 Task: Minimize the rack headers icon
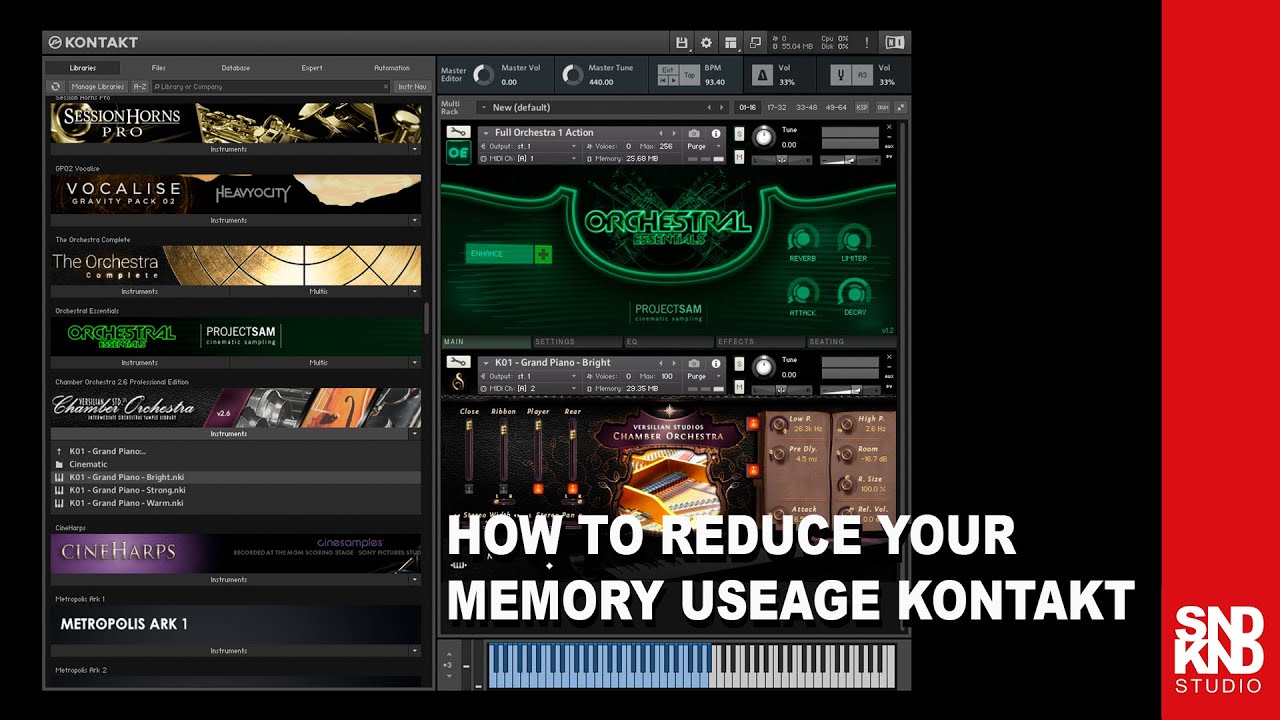pyautogui.click(x=900, y=107)
